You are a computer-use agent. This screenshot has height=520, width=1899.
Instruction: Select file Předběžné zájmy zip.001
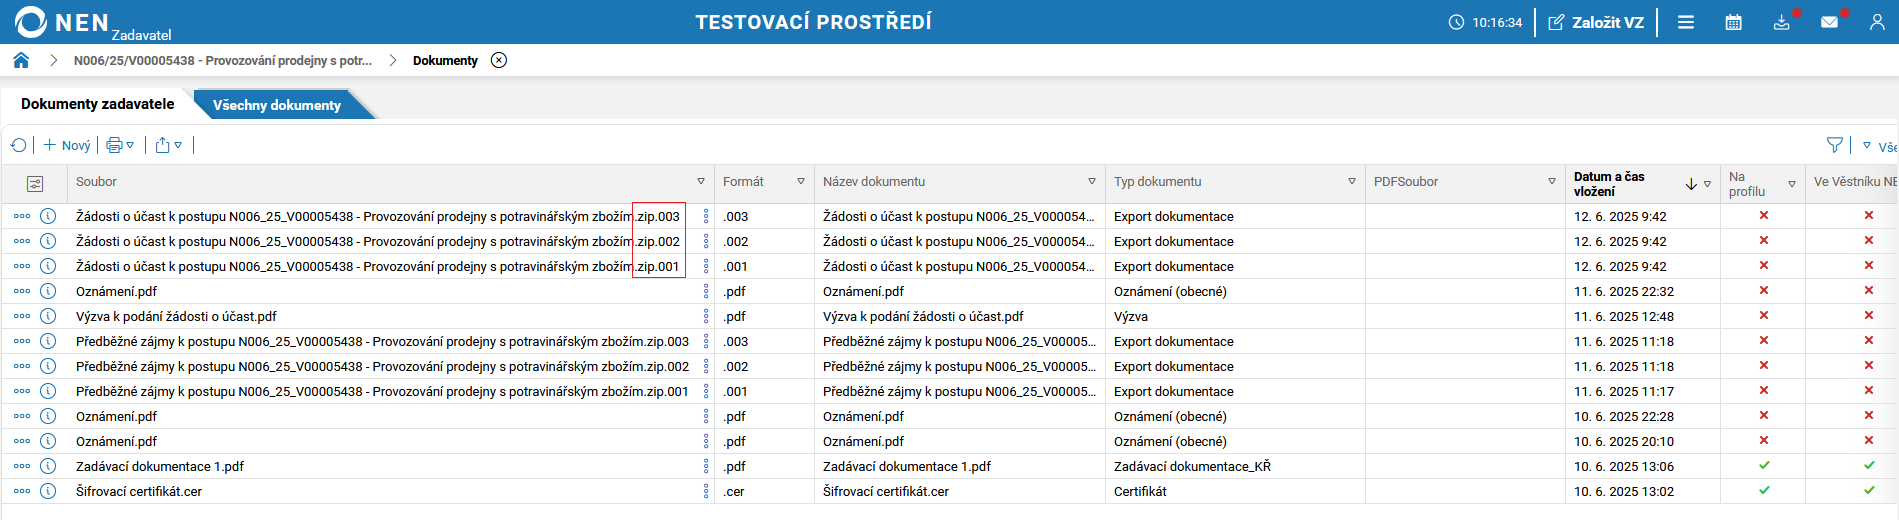pos(382,391)
